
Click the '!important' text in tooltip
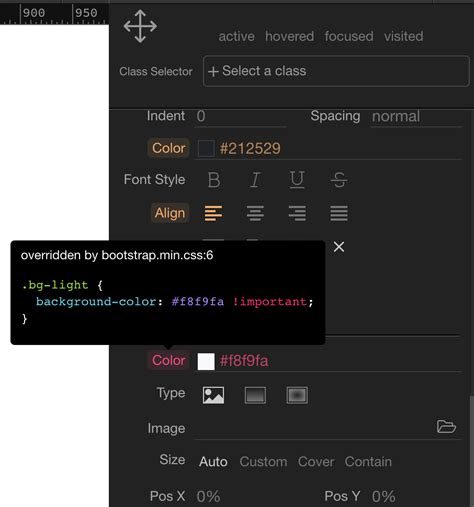tap(269, 302)
